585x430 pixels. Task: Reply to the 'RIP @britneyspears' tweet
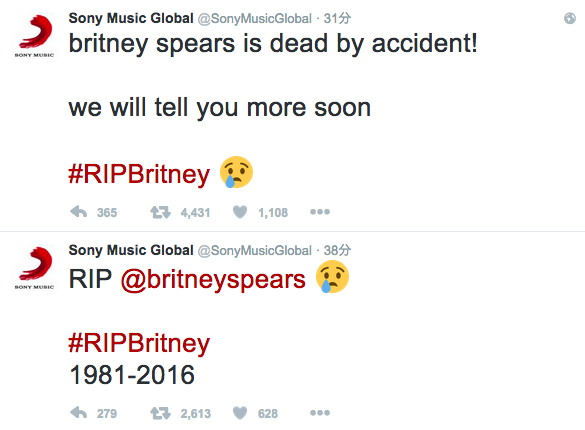tap(78, 413)
